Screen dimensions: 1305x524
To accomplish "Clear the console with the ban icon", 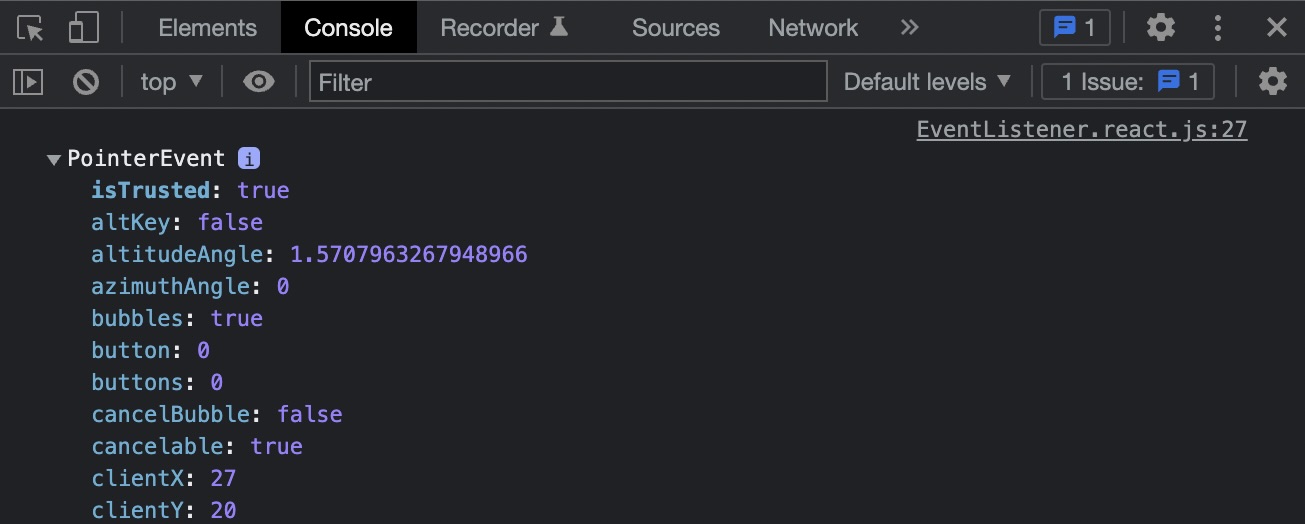I will click(x=86, y=82).
